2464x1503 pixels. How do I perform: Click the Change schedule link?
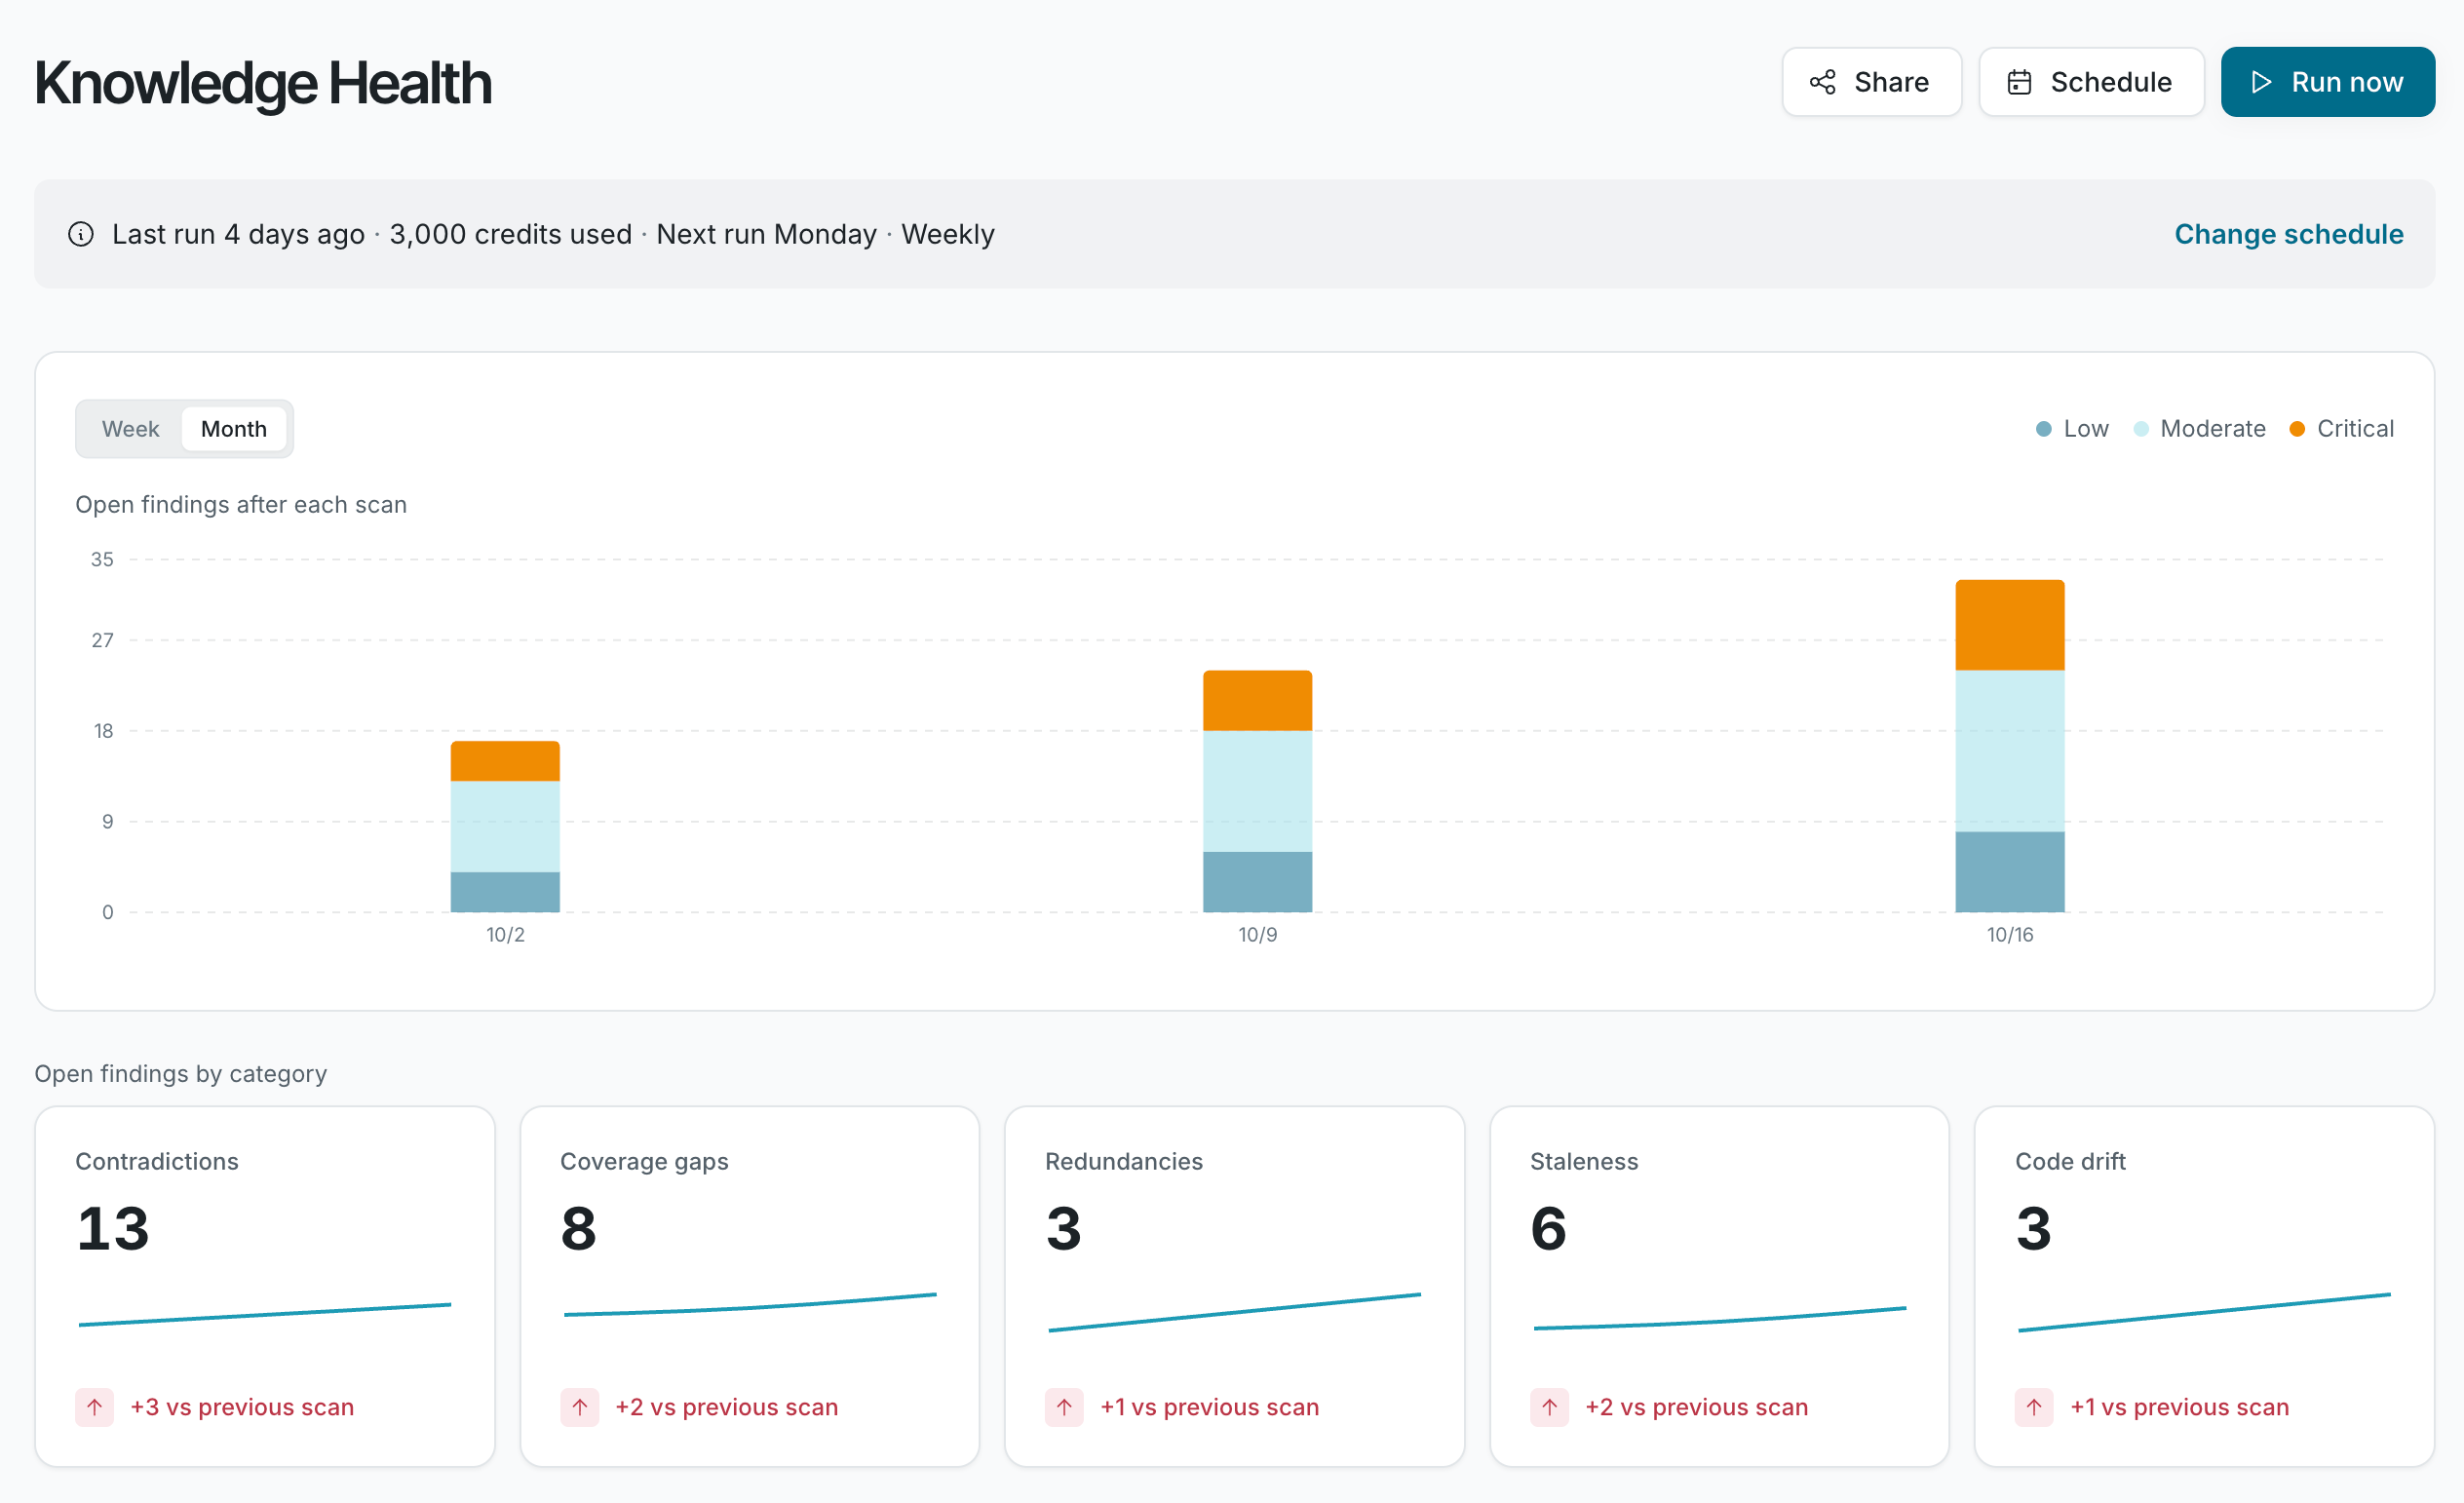[2289, 234]
